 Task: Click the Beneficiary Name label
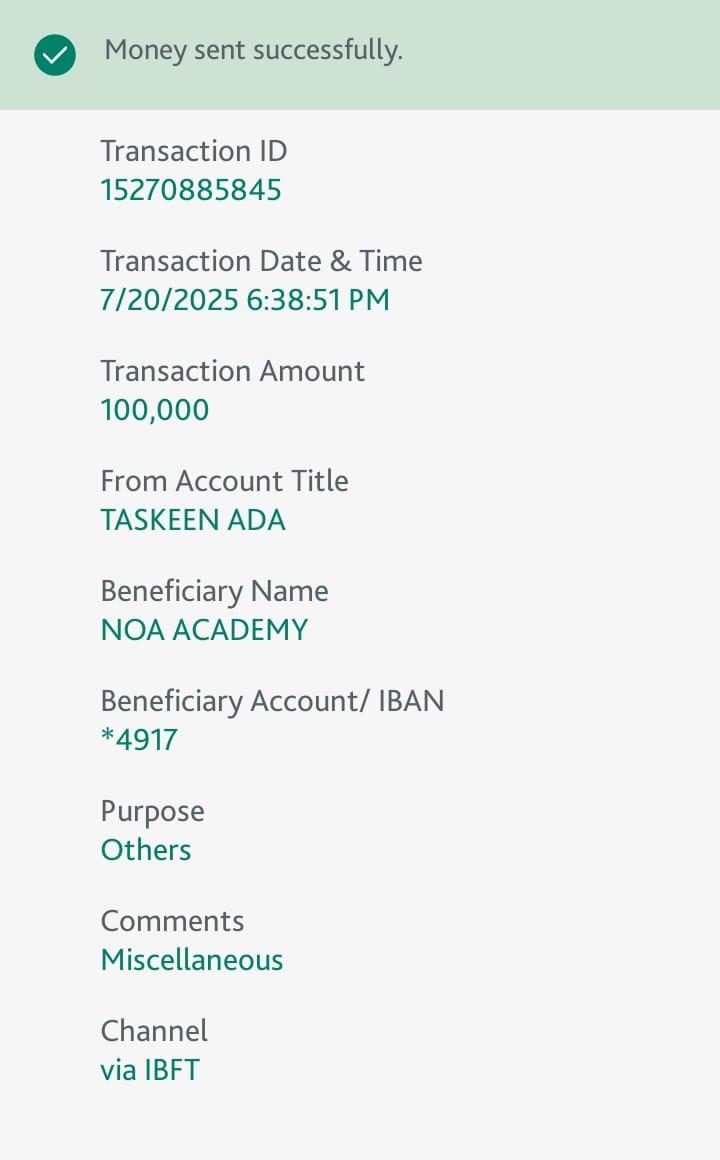(214, 591)
